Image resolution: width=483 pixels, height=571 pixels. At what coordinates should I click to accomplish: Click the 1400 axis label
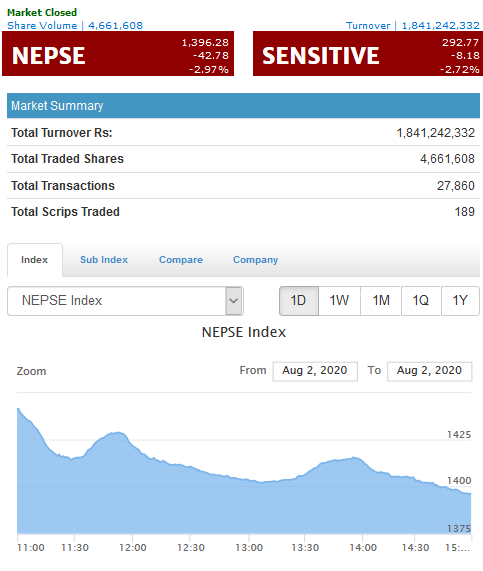tap(459, 481)
